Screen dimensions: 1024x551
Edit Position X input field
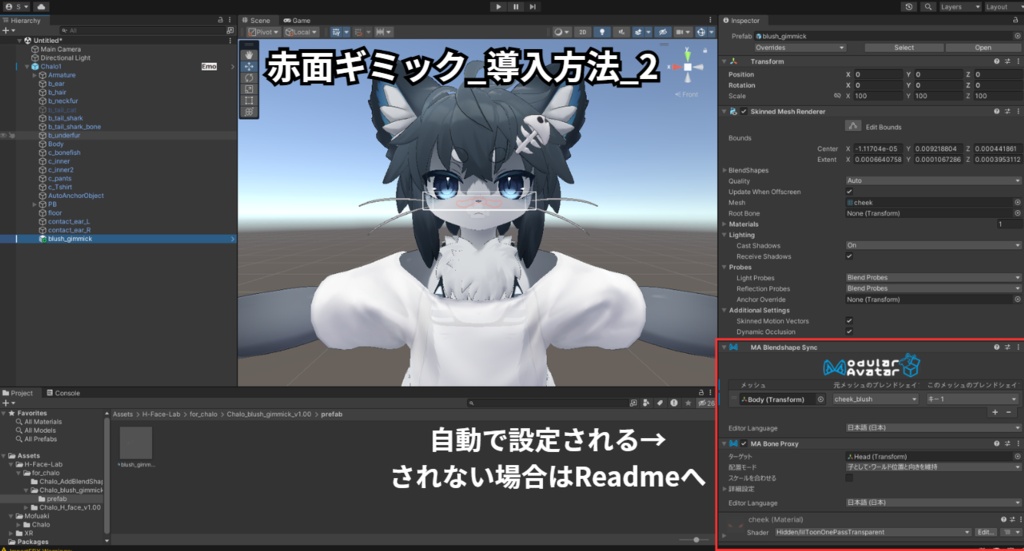click(878, 74)
